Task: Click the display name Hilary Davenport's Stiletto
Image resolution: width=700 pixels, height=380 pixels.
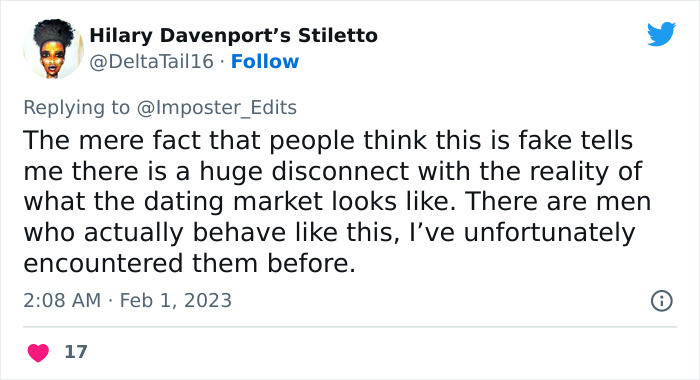Action: pyautogui.click(x=233, y=36)
